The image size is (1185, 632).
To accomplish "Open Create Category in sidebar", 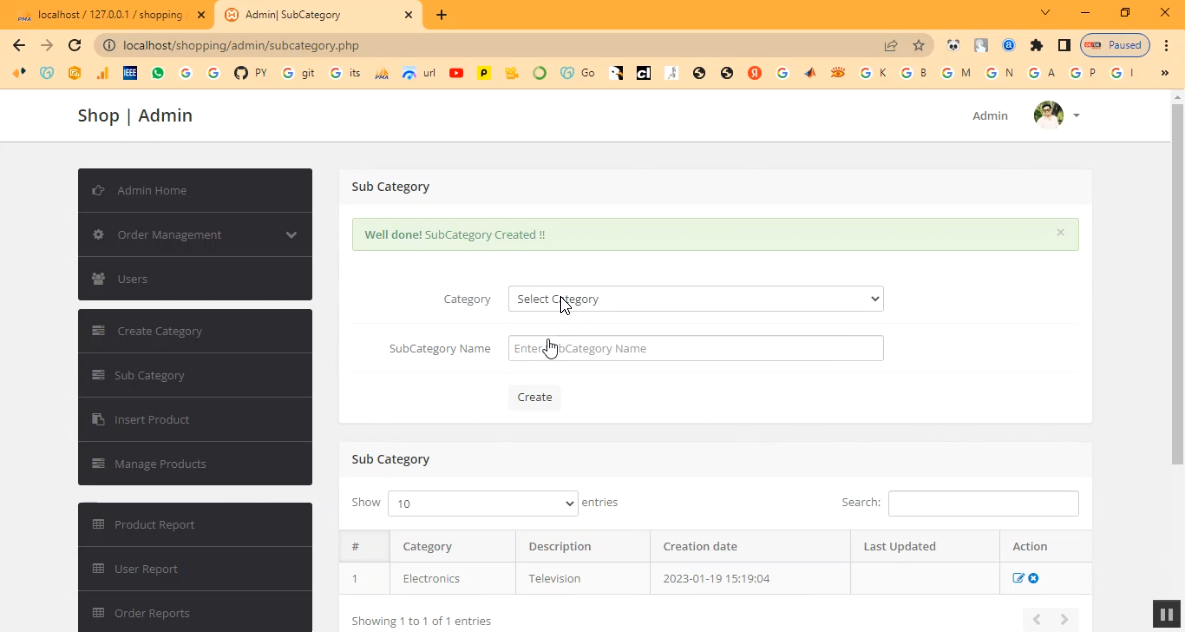I will click(159, 331).
